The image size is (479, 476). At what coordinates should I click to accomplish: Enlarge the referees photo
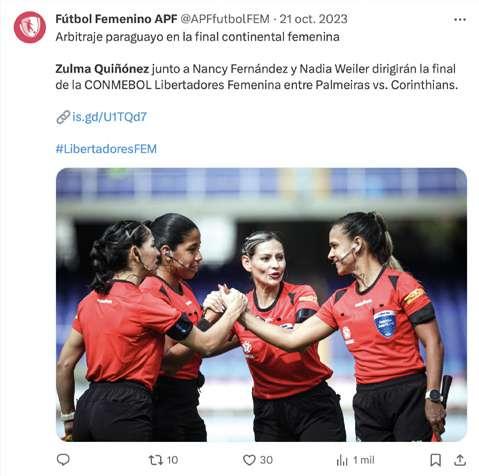[x=261, y=305]
